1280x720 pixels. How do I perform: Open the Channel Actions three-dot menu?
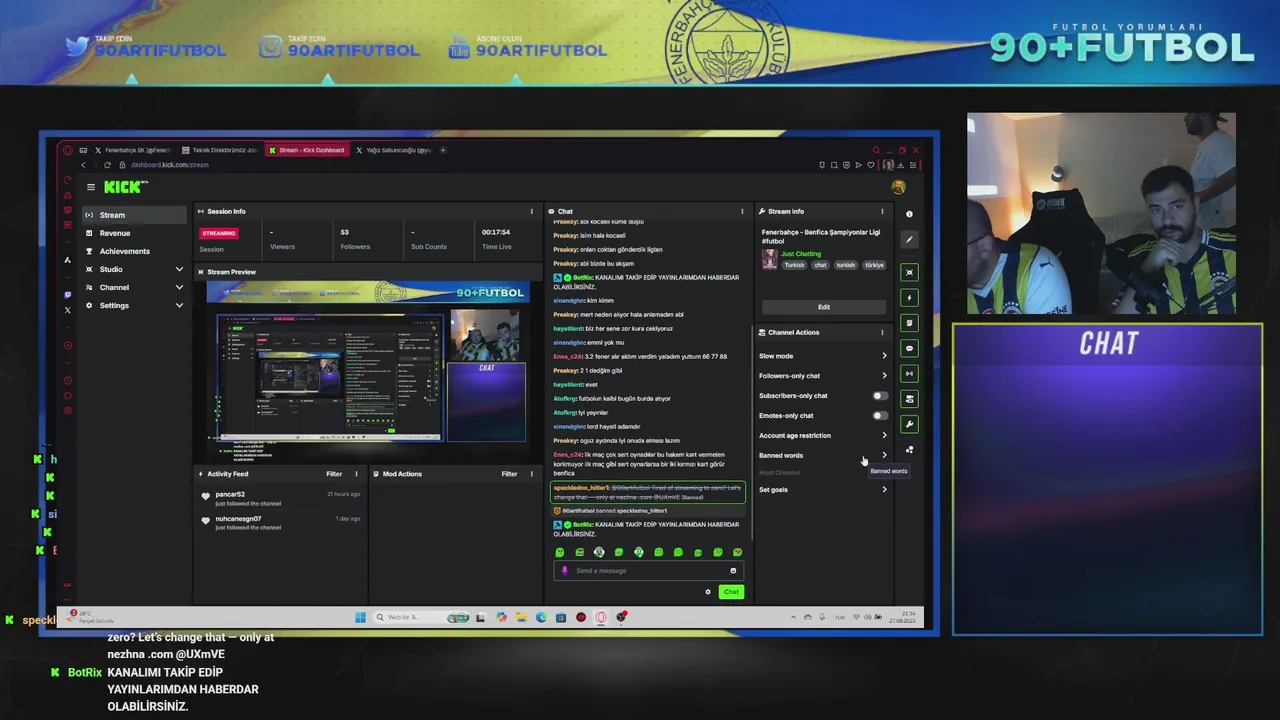coord(882,332)
